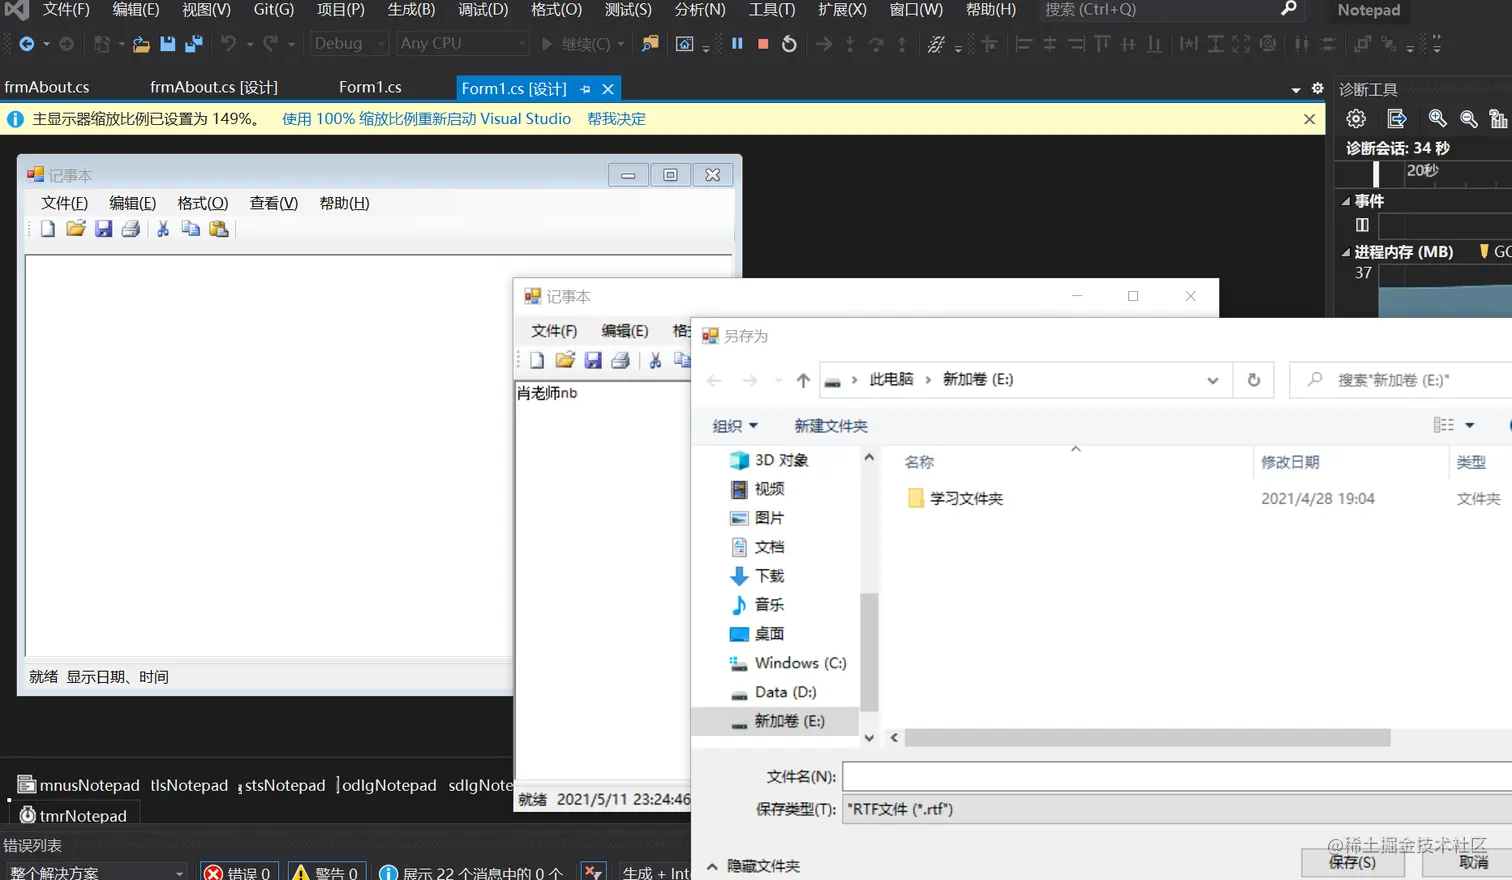Go up one folder level in 另存为 dialog
This screenshot has height=880, width=1512.
pyautogui.click(x=803, y=380)
